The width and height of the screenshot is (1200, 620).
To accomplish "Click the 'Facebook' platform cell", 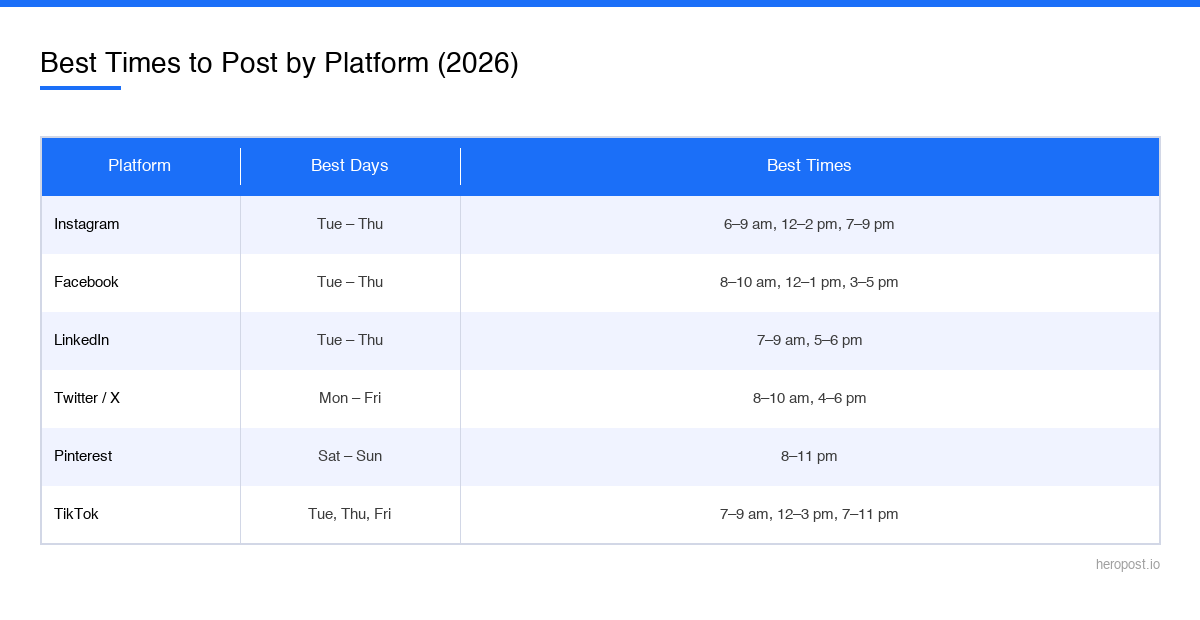I will click(140, 283).
